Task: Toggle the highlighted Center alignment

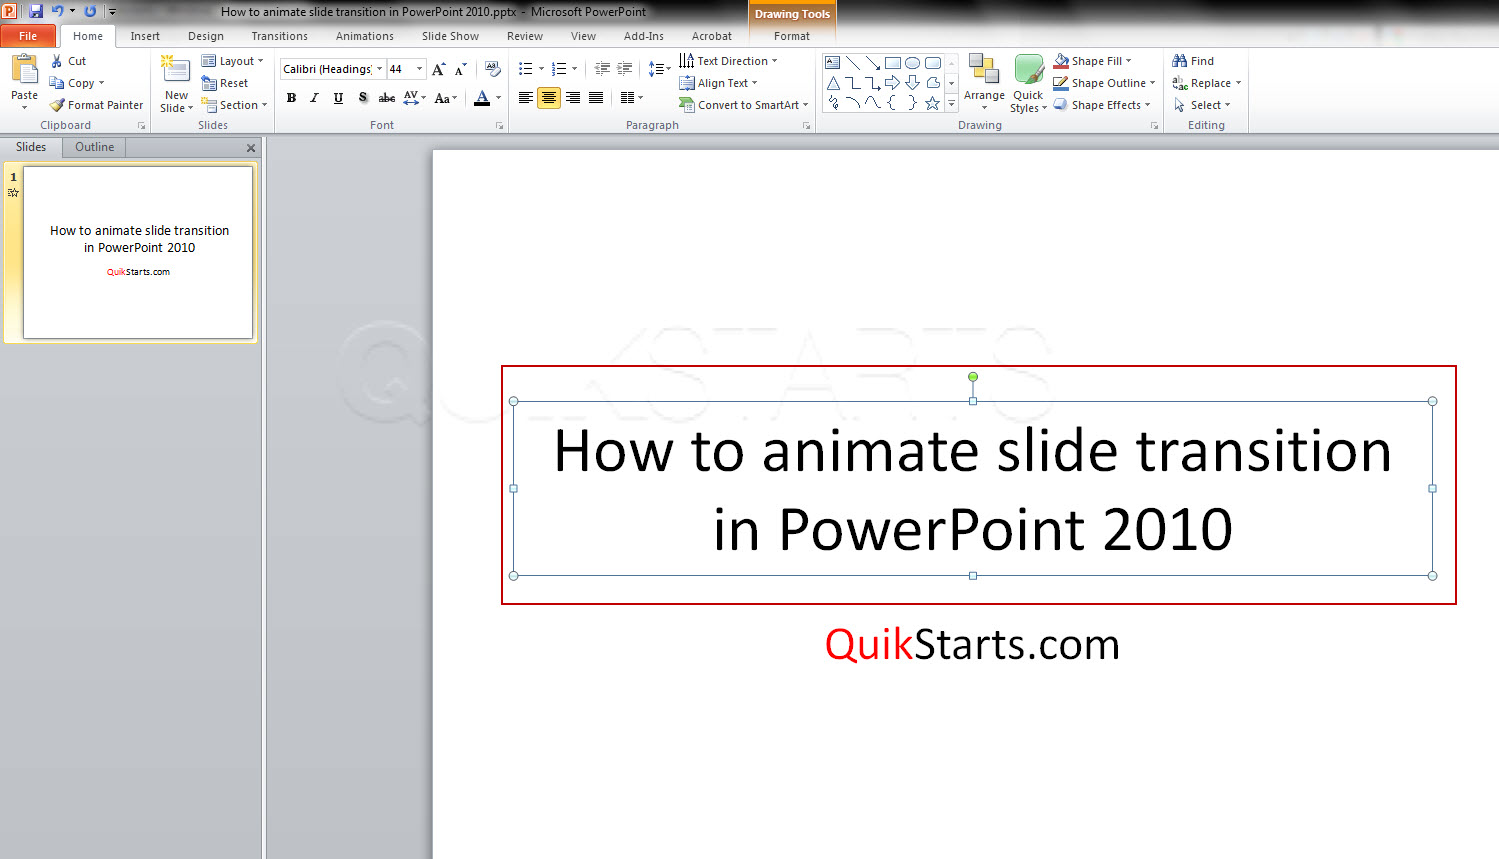Action: click(x=549, y=97)
